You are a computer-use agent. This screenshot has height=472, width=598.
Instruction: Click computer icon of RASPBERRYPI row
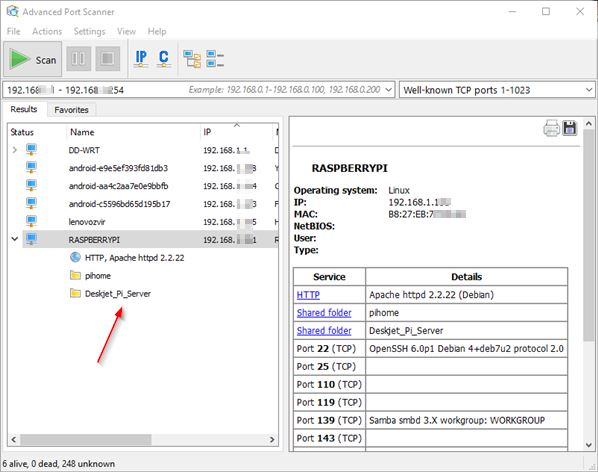tap(31, 239)
